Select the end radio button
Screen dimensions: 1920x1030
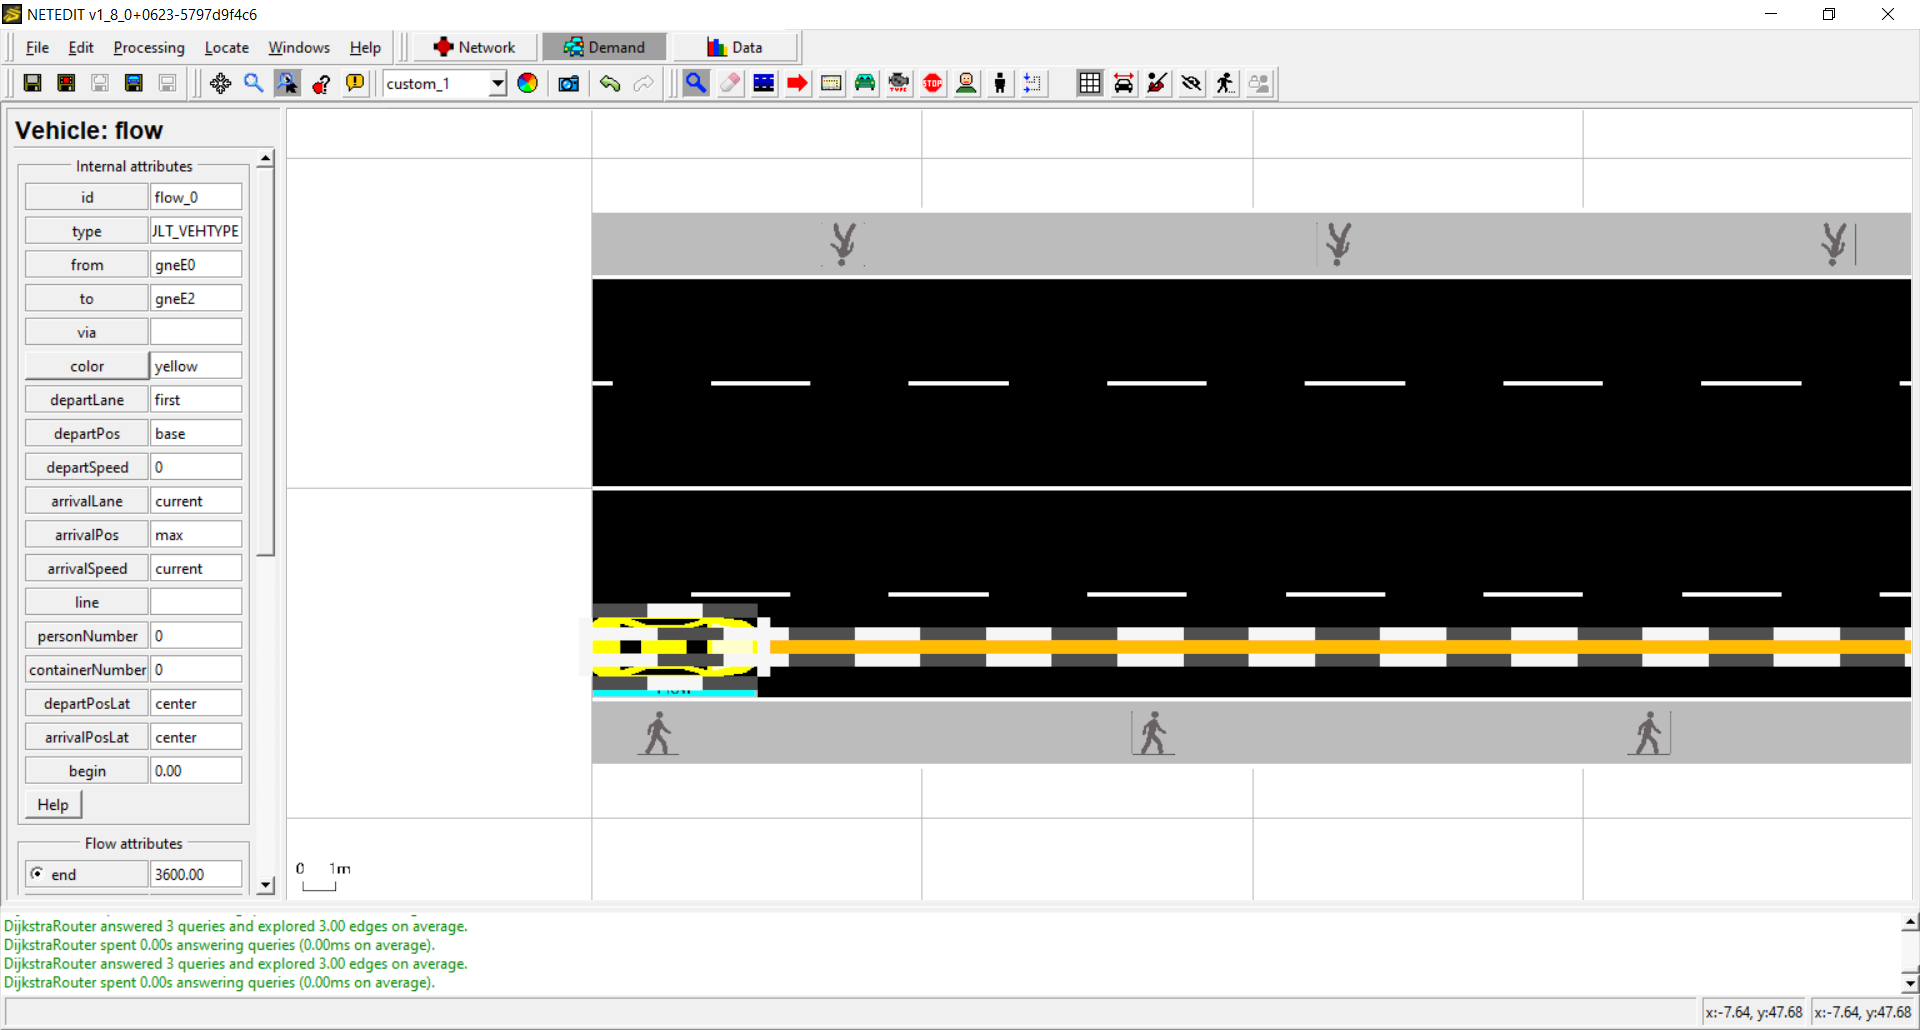tap(37, 873)
